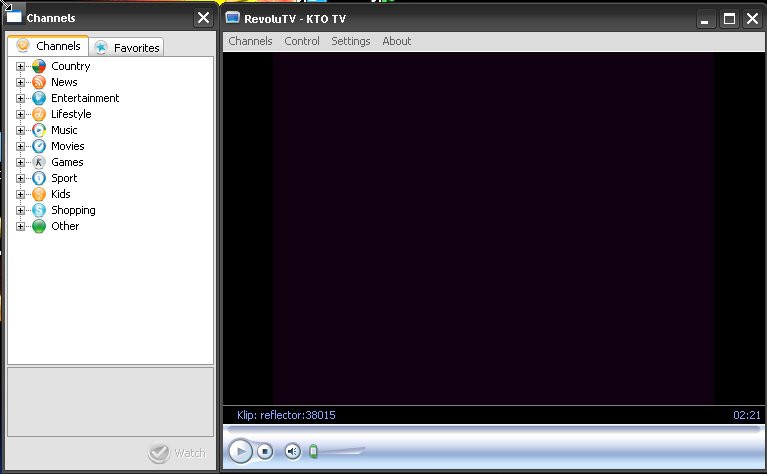Image resolution: width=767 pixels, height=474 pixels.
Task: Close the RevoluTV window
Action: [752, 19]
